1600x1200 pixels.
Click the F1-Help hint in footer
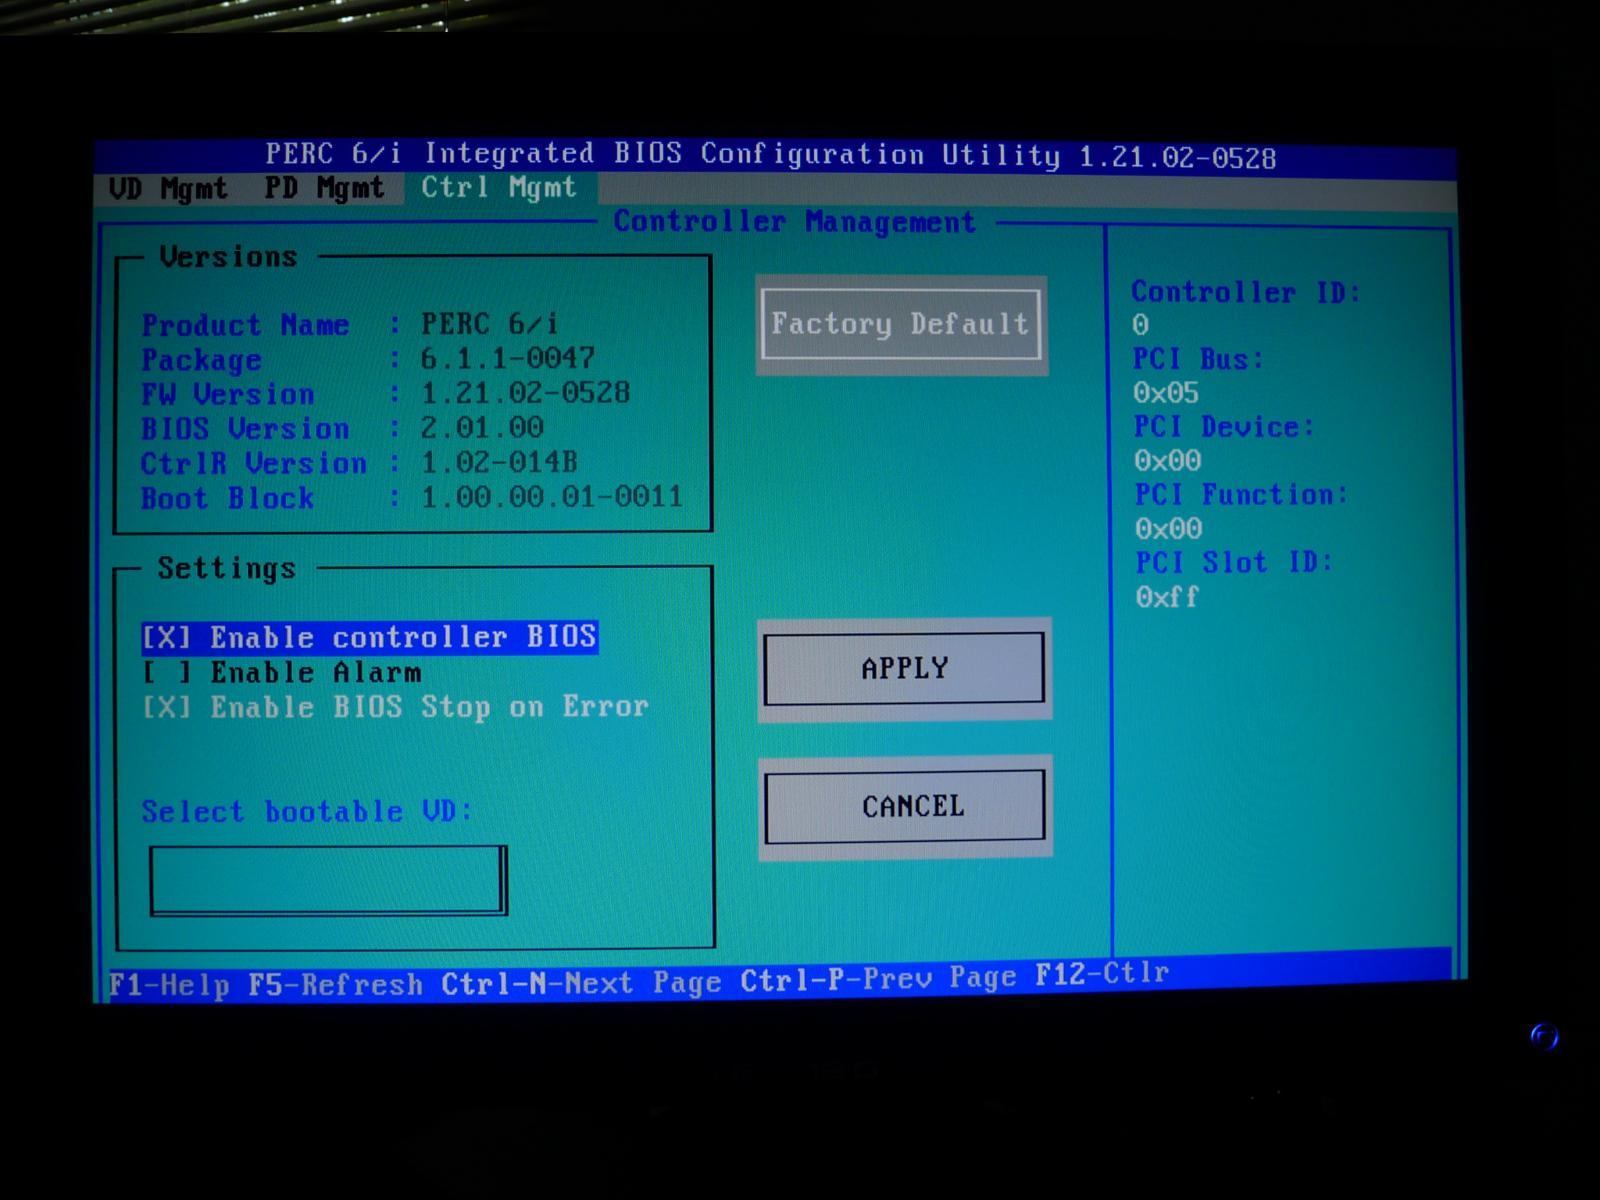click(x=169, y=985)
